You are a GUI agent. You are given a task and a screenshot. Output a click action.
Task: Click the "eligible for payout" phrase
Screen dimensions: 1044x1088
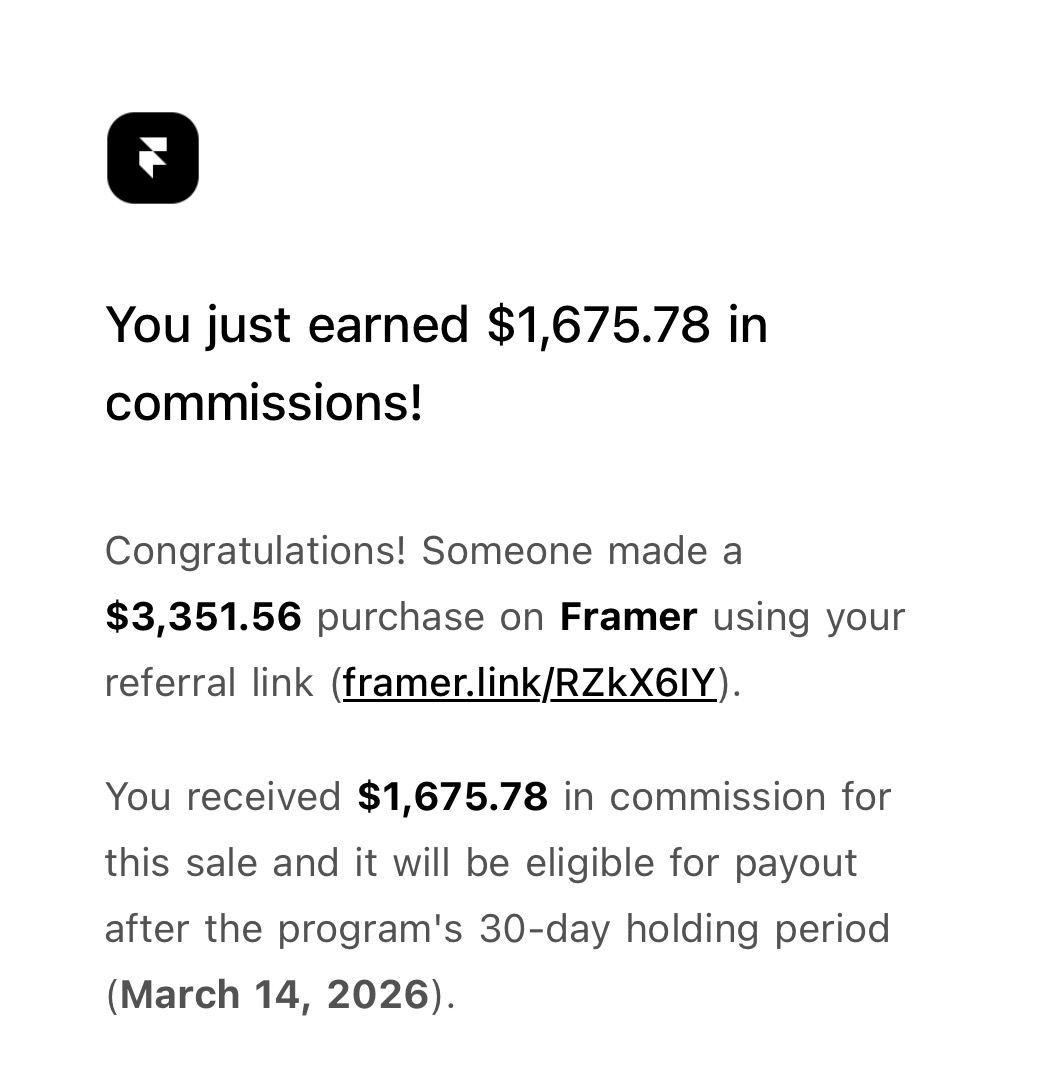pyautogui.click(x=691, y=863)
